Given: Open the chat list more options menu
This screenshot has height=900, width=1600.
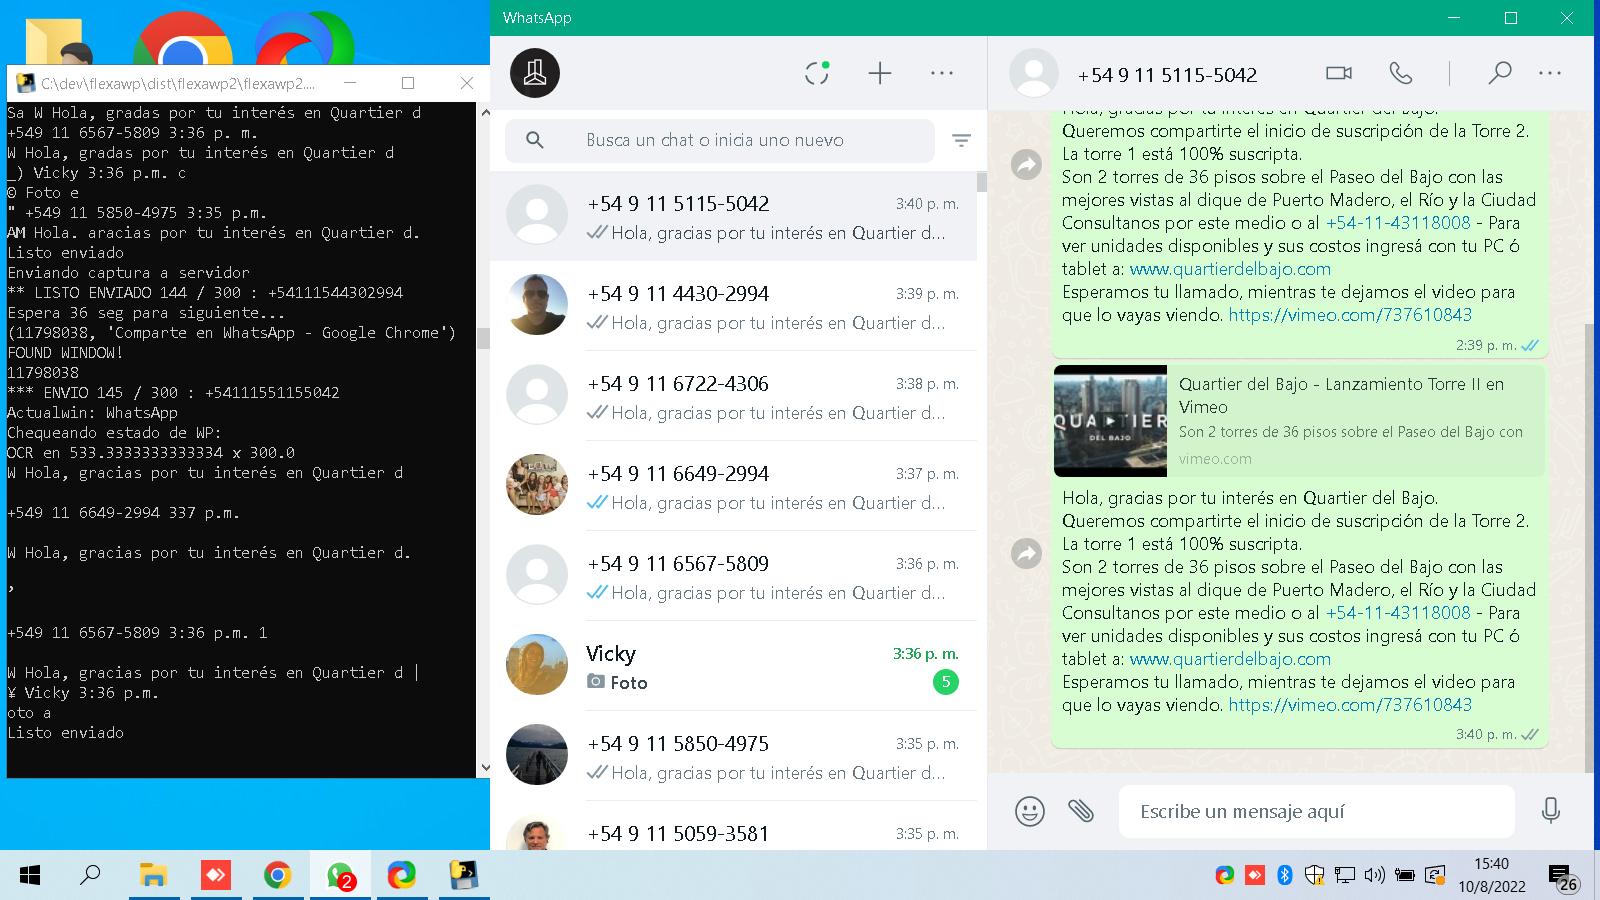Looking at the screenshot, I should click(942, 73).
